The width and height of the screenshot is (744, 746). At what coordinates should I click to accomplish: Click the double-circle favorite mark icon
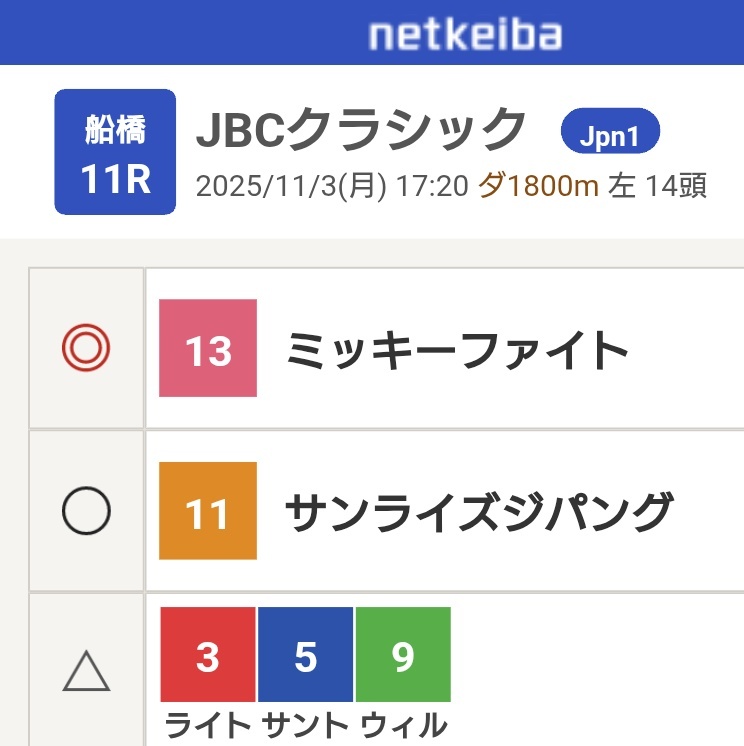86,348
